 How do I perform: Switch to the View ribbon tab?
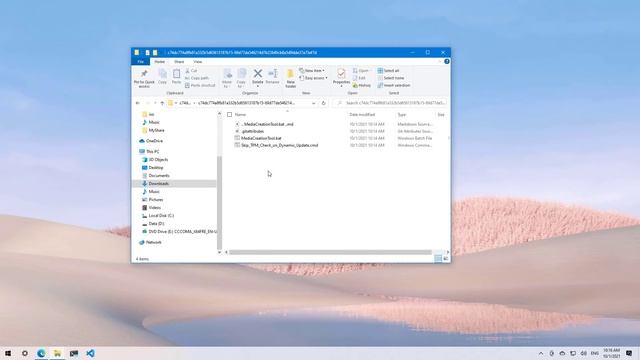(x=198, y=62)
